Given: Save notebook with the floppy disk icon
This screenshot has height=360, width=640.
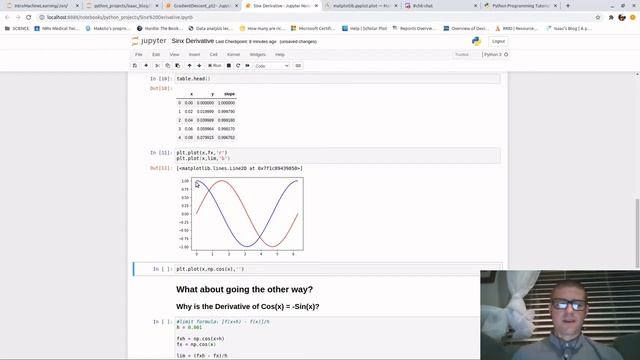Looking at the screenshot, I should pyautogui.click(x=135, y=66).
